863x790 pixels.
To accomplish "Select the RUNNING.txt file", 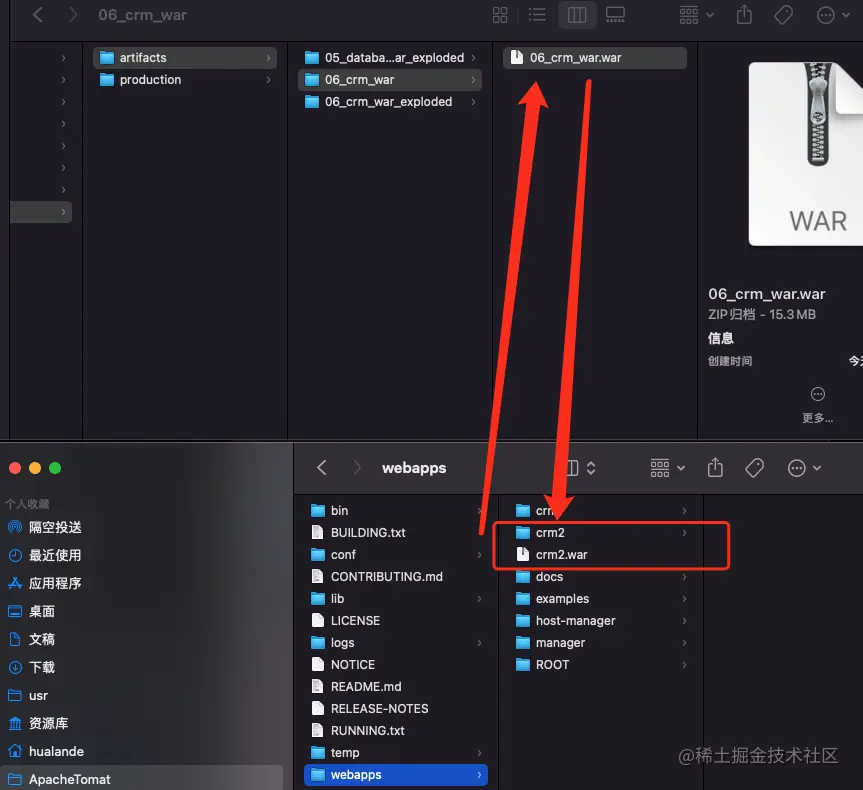I will tap(396, 731).
